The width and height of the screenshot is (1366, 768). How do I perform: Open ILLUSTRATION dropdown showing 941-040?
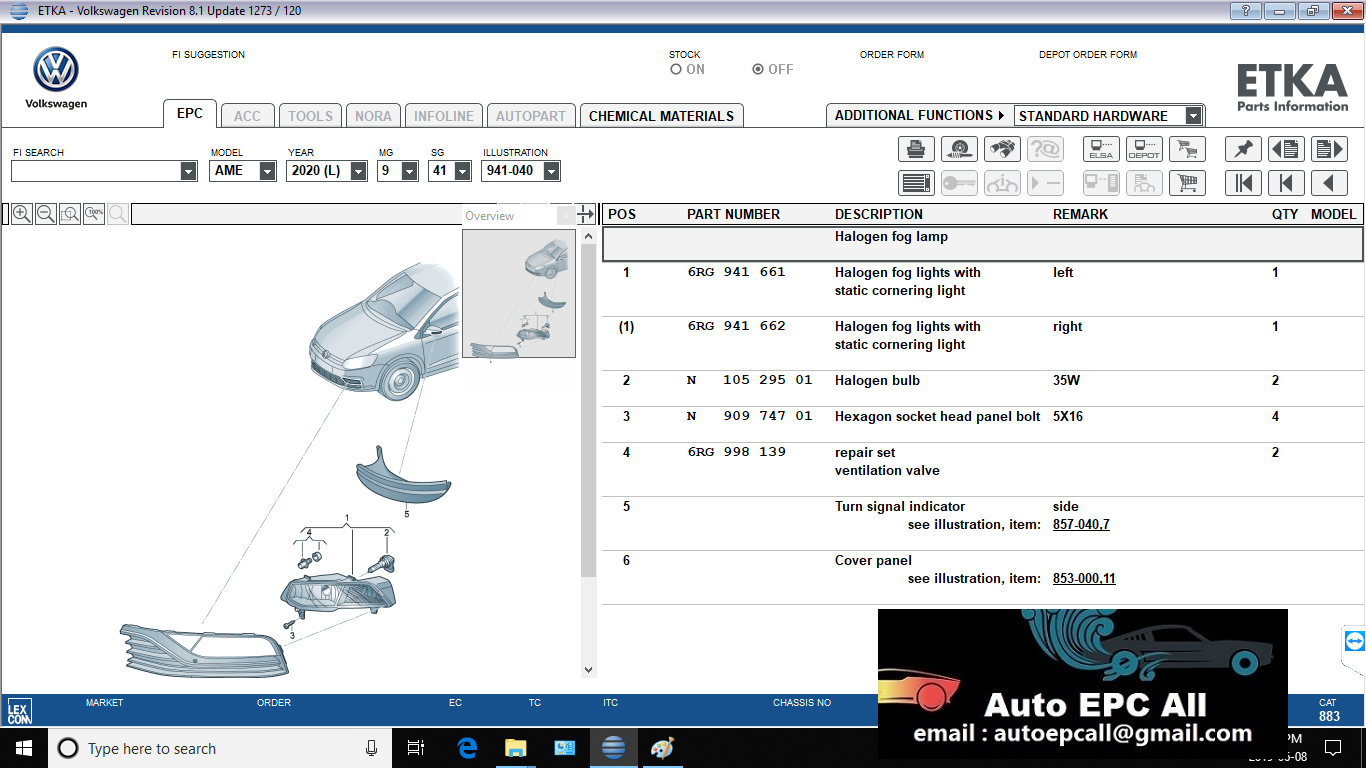pos(551,171)
